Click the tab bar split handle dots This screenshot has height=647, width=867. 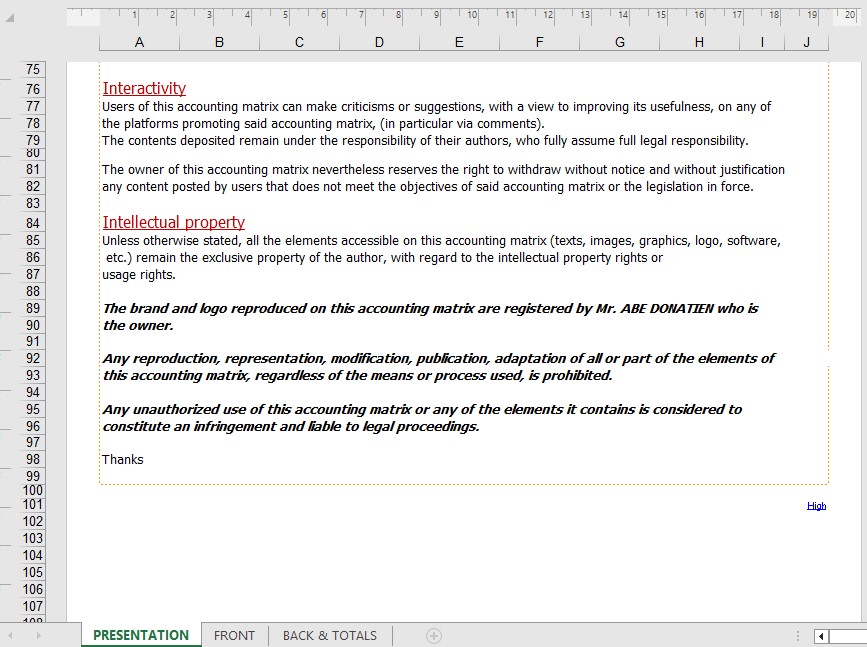(x=797, y=636)
